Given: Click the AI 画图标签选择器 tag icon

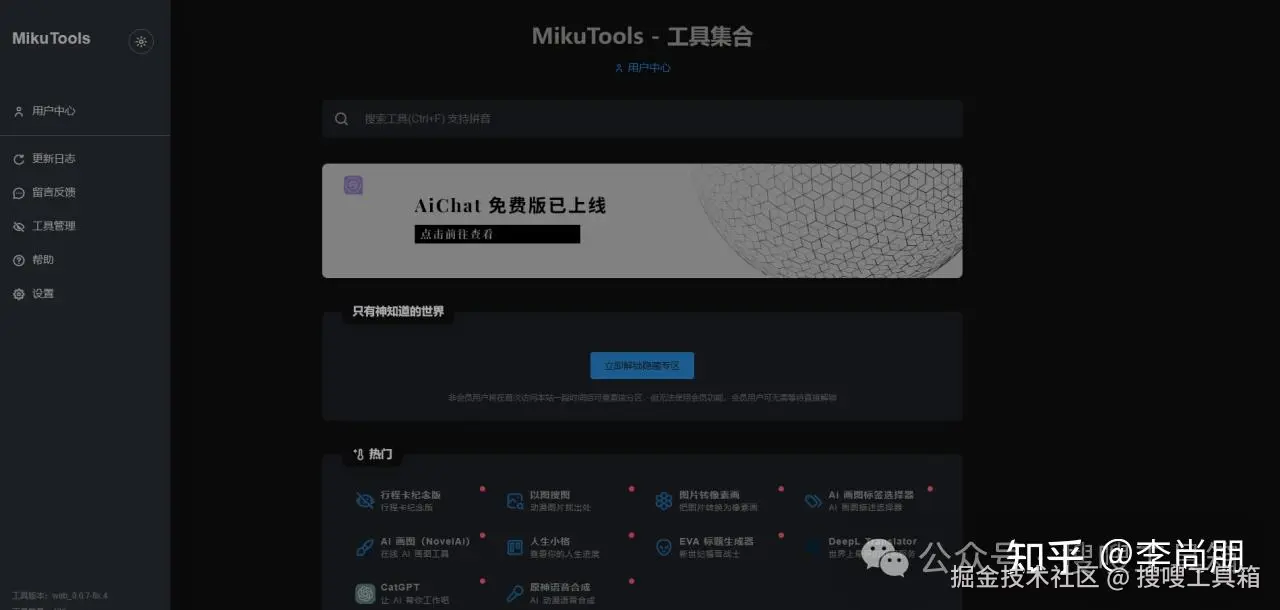Looking at the screenshot, I should coord(813,501).
